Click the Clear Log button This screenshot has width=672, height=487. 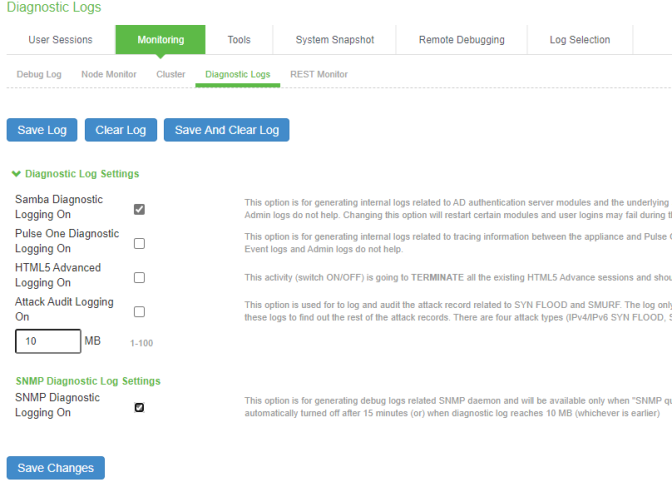tap(121, 130)
